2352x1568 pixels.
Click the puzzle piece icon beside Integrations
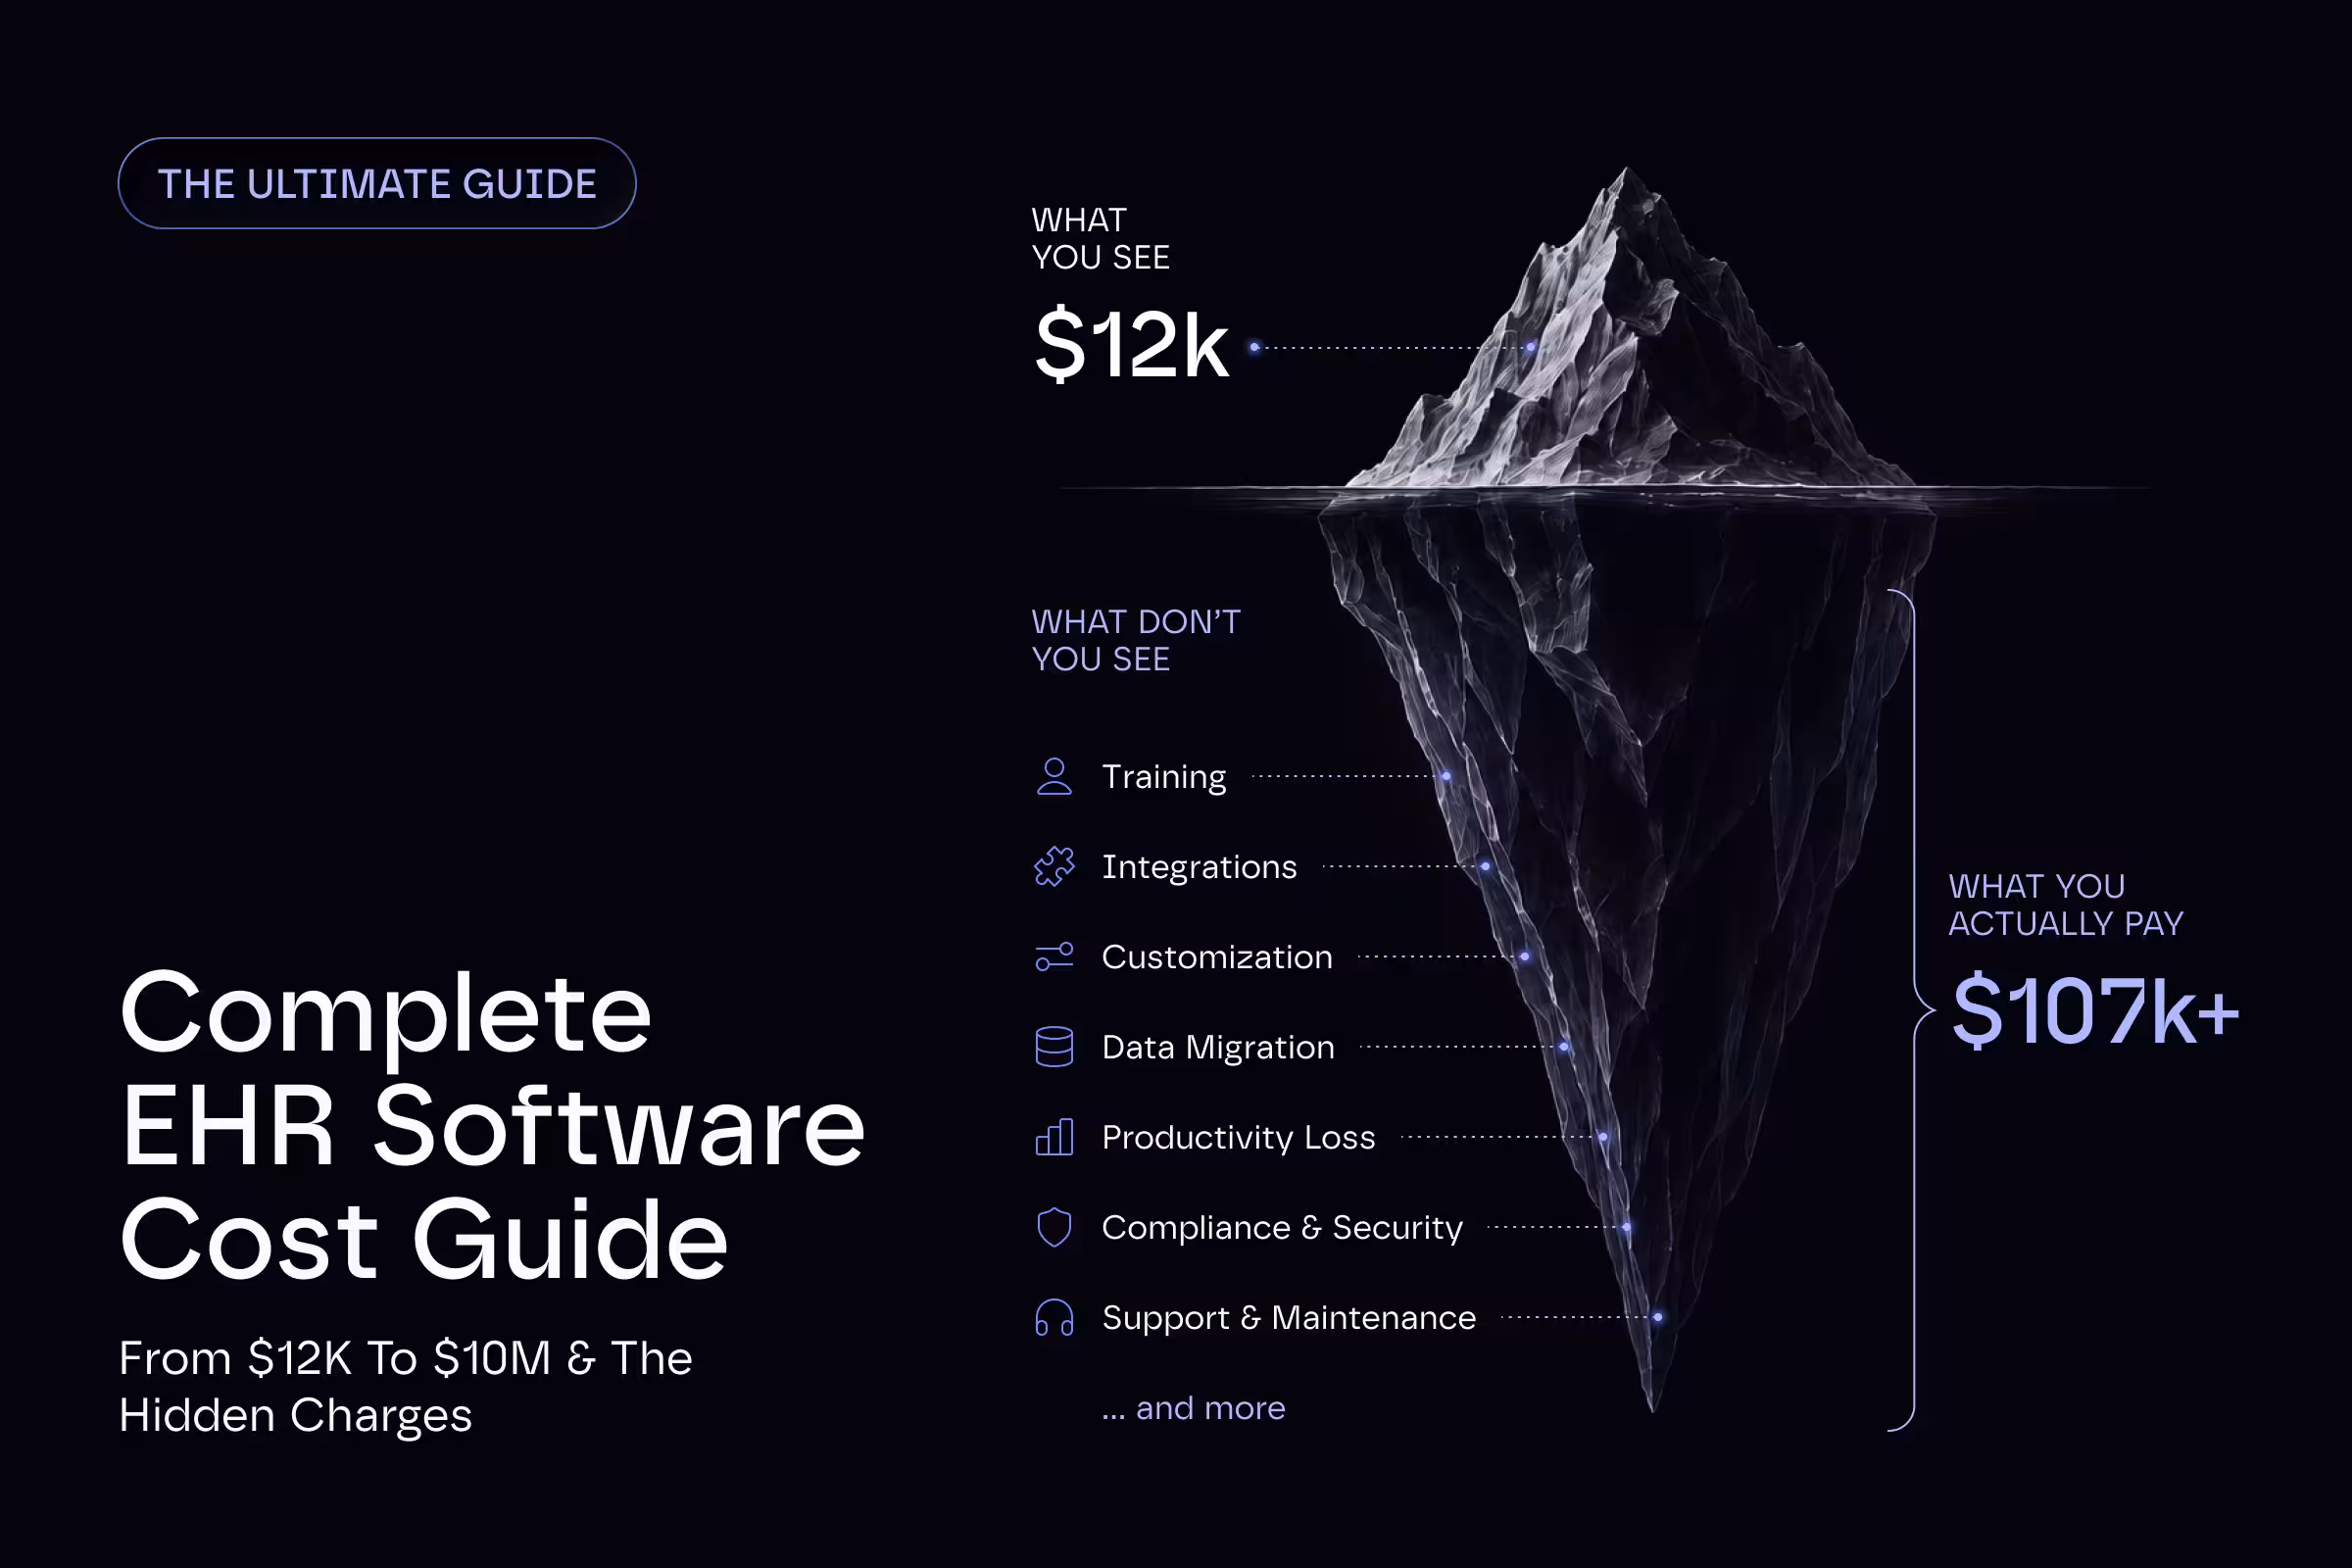(1054, 867)
